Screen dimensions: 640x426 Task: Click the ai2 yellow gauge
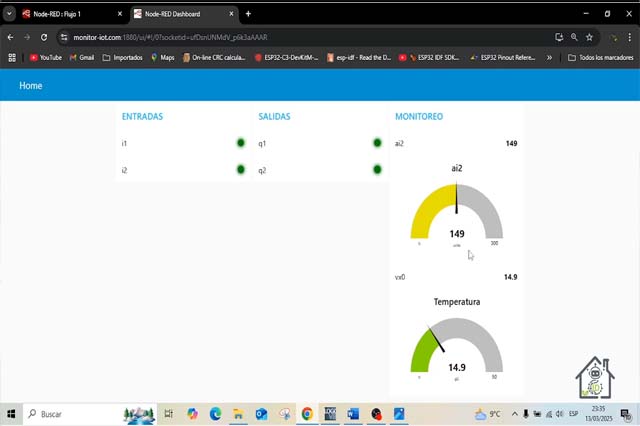click(456, 213)
